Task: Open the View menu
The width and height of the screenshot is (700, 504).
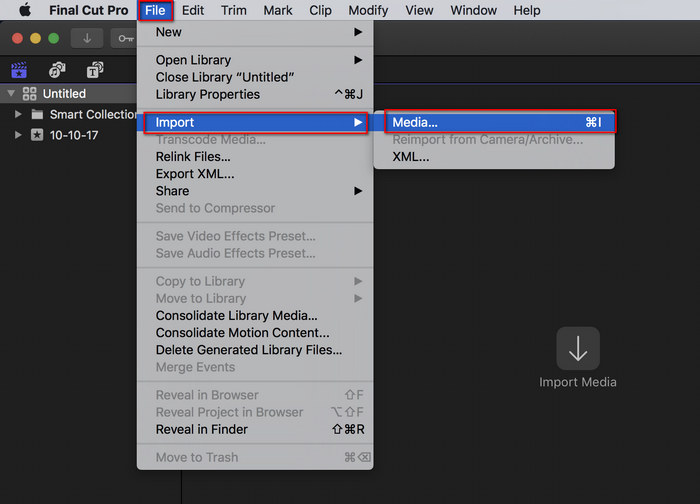Action: (x=419, y=10)
